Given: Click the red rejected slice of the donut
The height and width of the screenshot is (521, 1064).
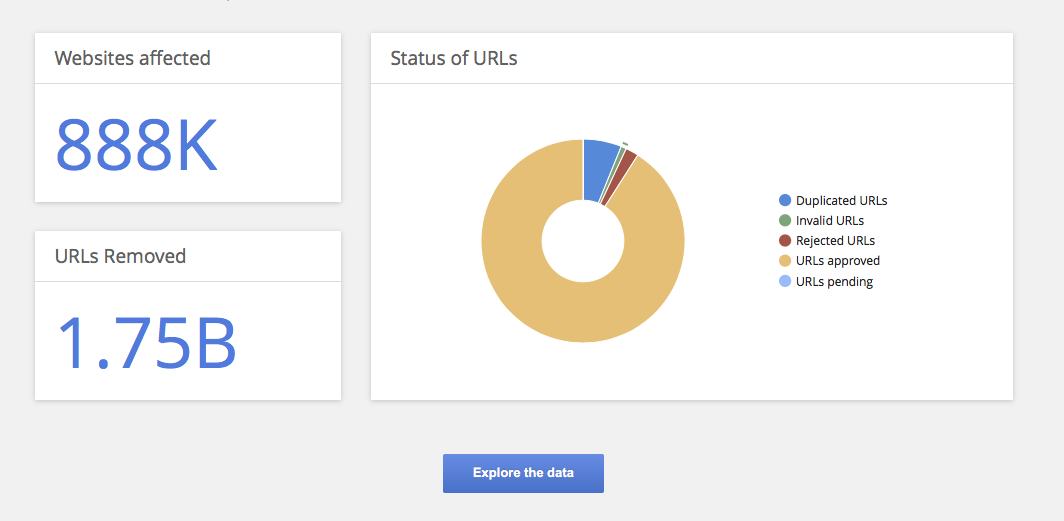Looking at the screenshot, I should pos(626,159).
